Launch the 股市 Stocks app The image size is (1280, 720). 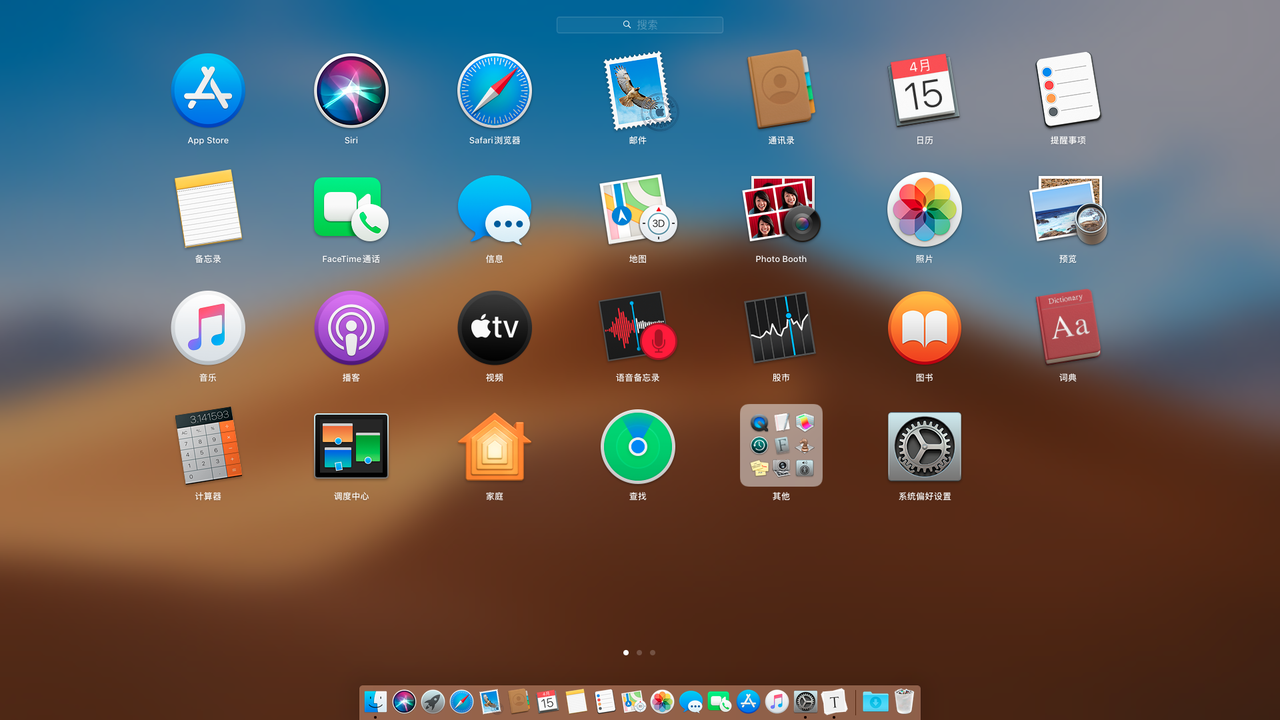tap(781, 328)
